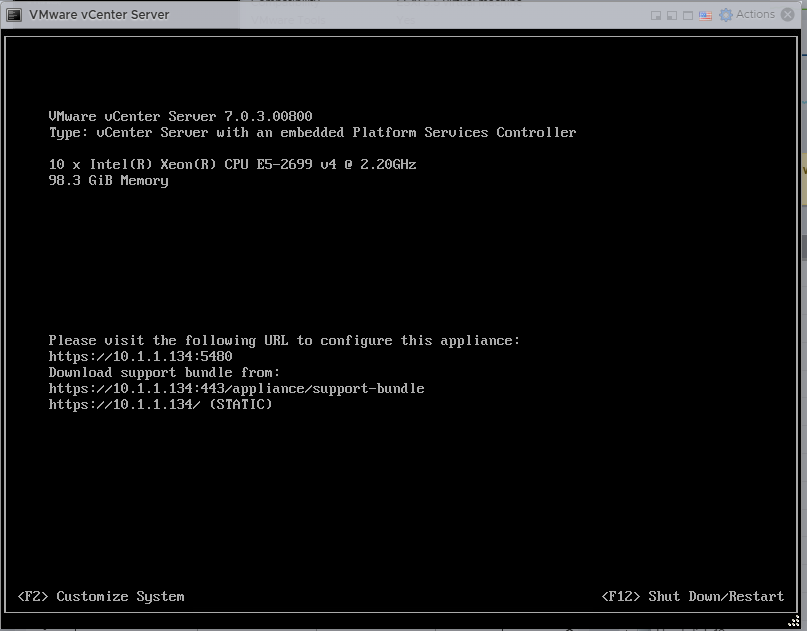Viewport: 807px width, 631px height.
Task: Click the appliance/support-bundle URL text
Action: point(236,388)
